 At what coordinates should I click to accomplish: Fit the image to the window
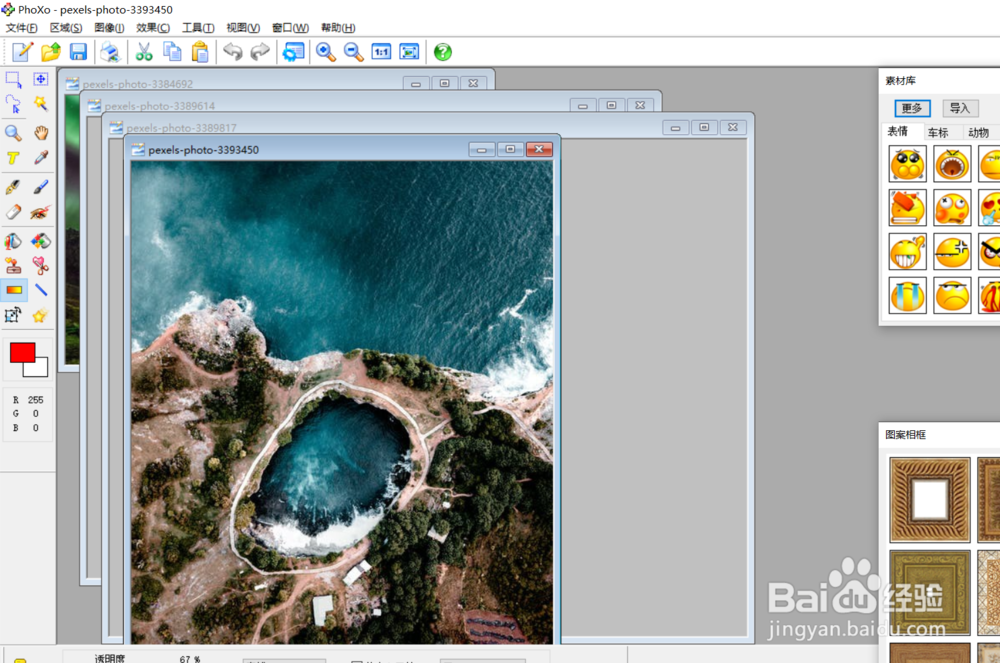tap(409, 52)
